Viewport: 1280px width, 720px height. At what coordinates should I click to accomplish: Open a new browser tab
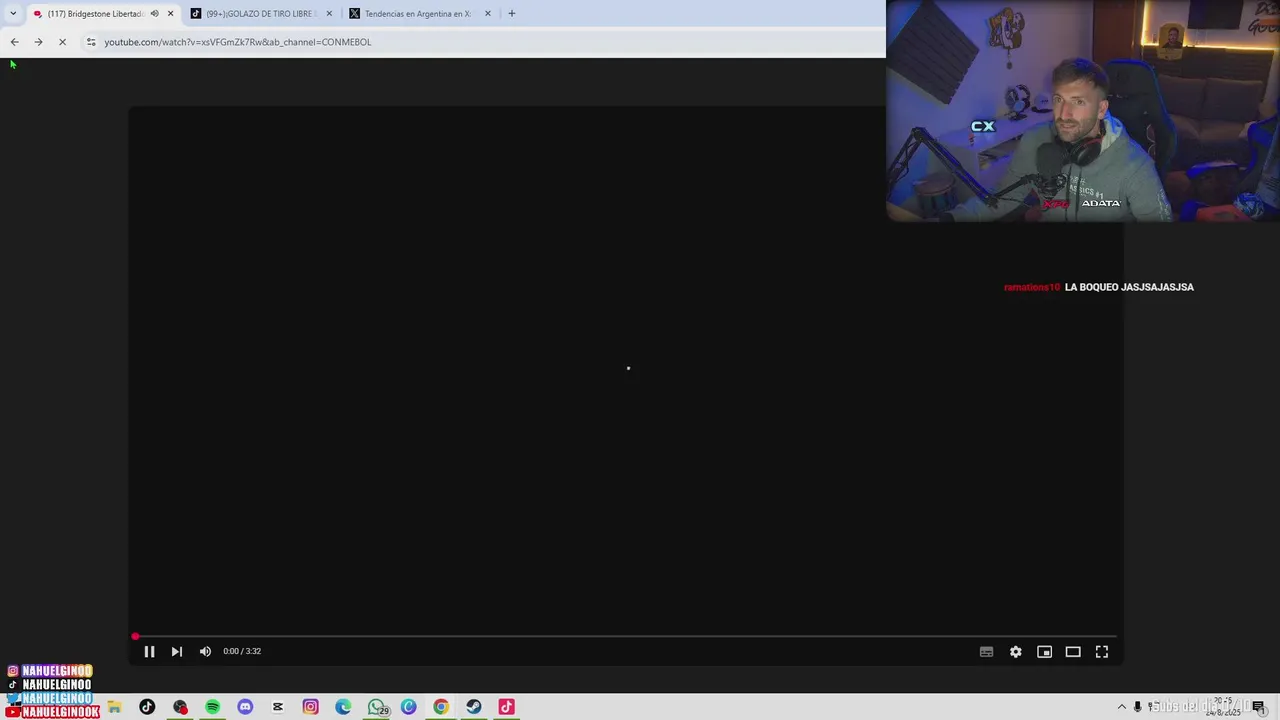(x=512, y=14)
